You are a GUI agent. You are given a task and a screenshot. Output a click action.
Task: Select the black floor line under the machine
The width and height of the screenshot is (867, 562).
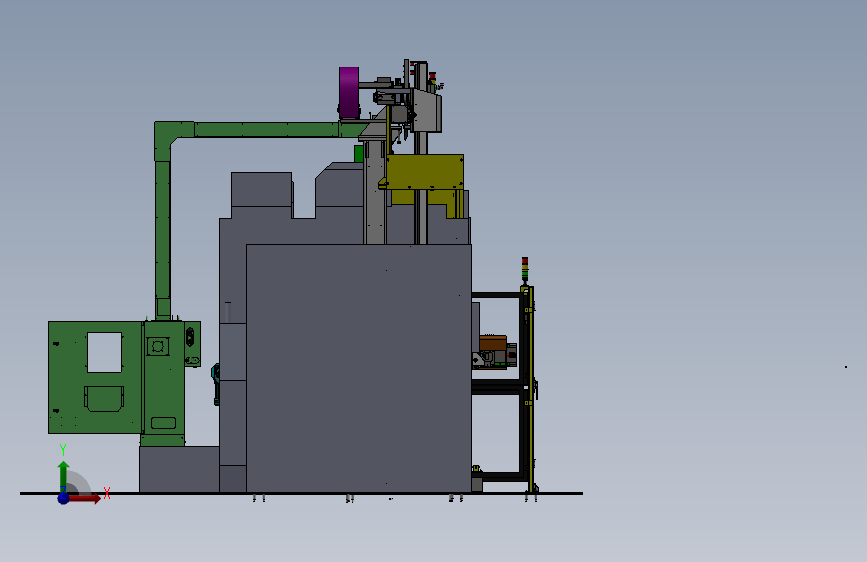tap(301, 493)
